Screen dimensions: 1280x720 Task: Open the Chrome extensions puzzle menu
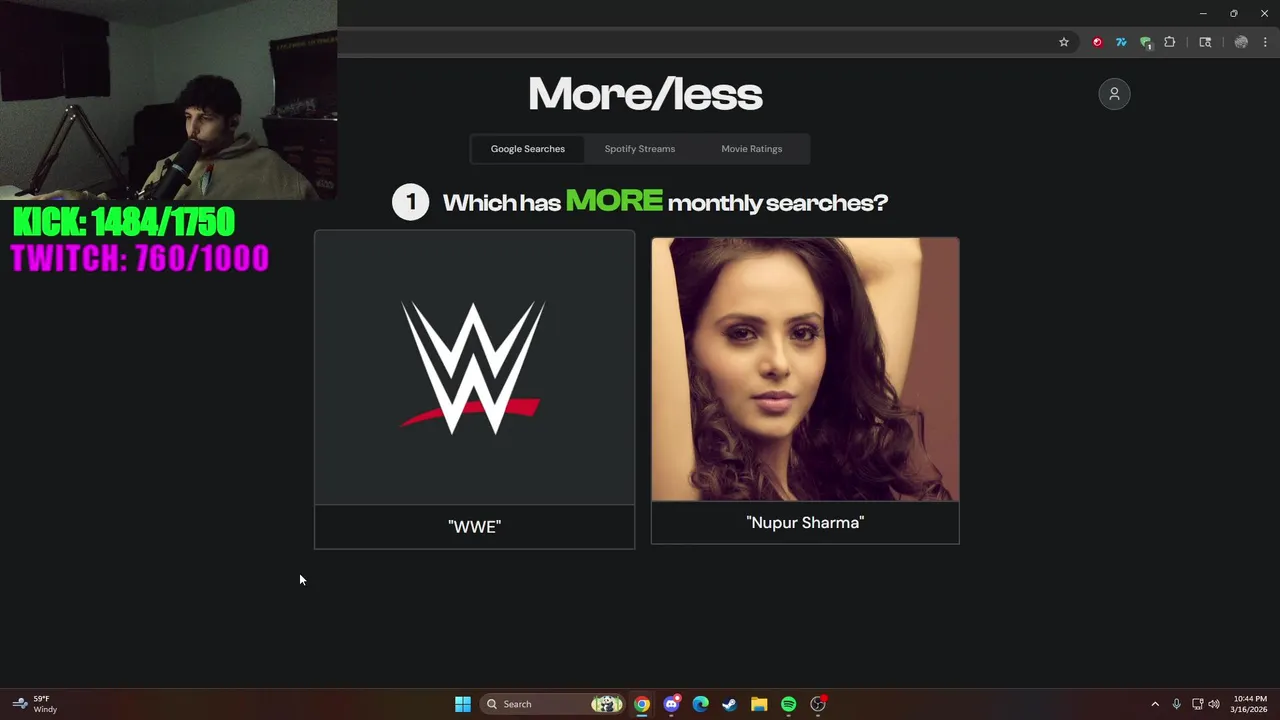[1170, 42]
